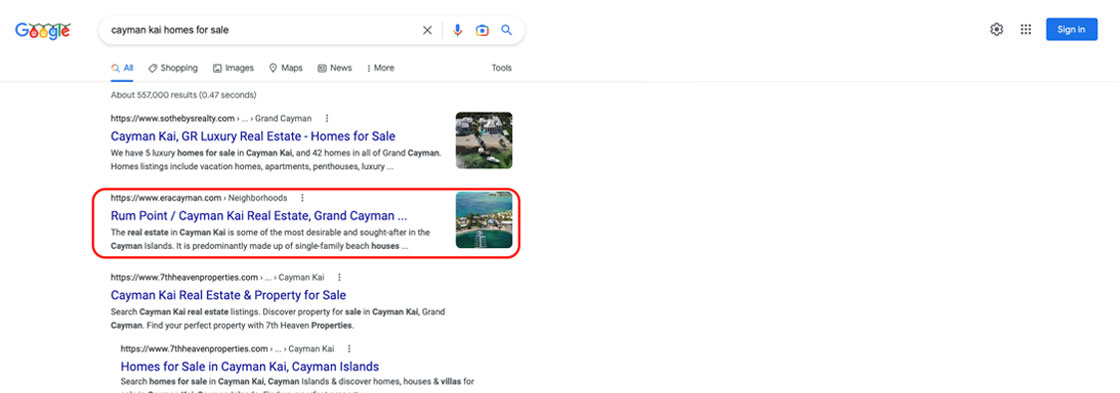Select the All tab
This screenshot has height=393, width=1120.
point(122,68)
